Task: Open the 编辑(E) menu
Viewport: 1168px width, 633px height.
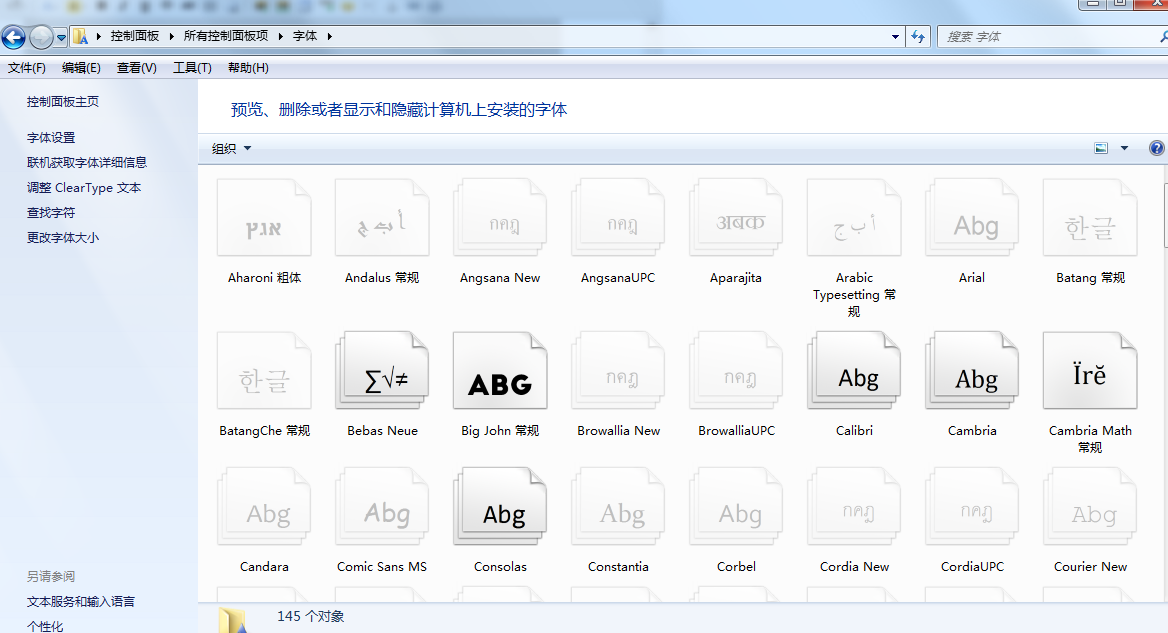Action: [x=81, y=68]
